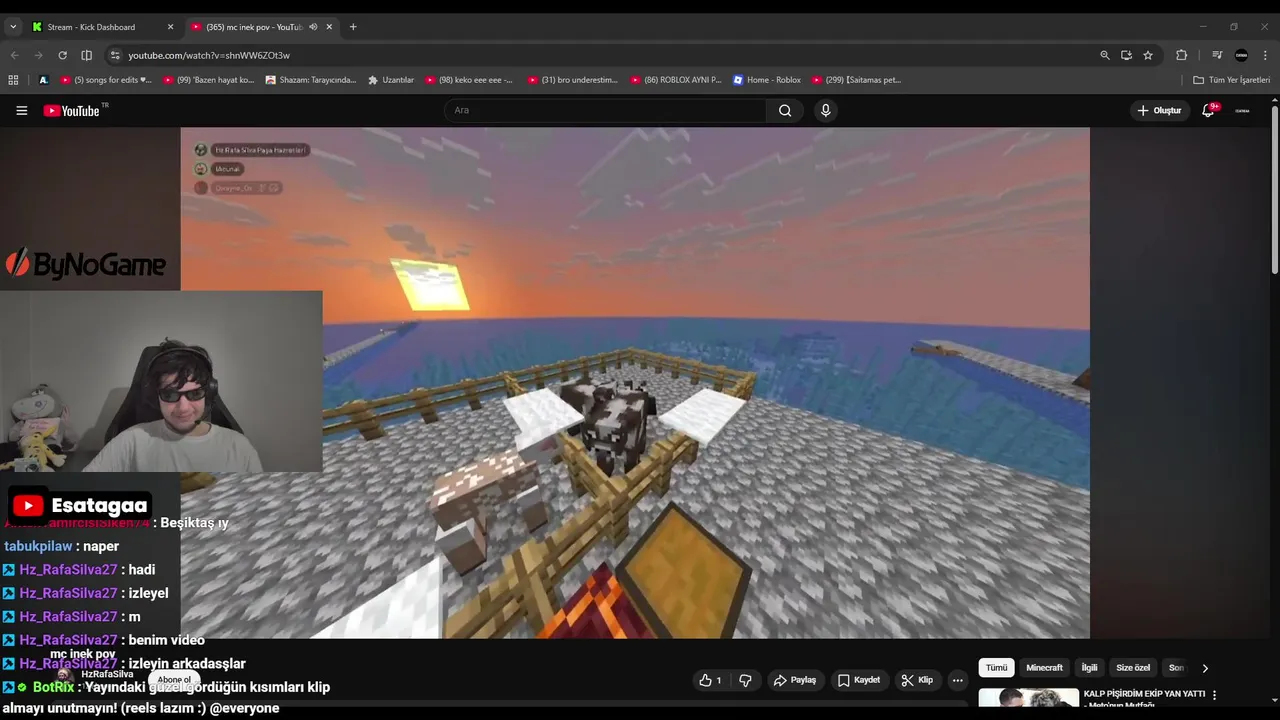1280x720 pixels.
Task: Open Chrome extensions puzzle icon
Action: (1181, 55)
